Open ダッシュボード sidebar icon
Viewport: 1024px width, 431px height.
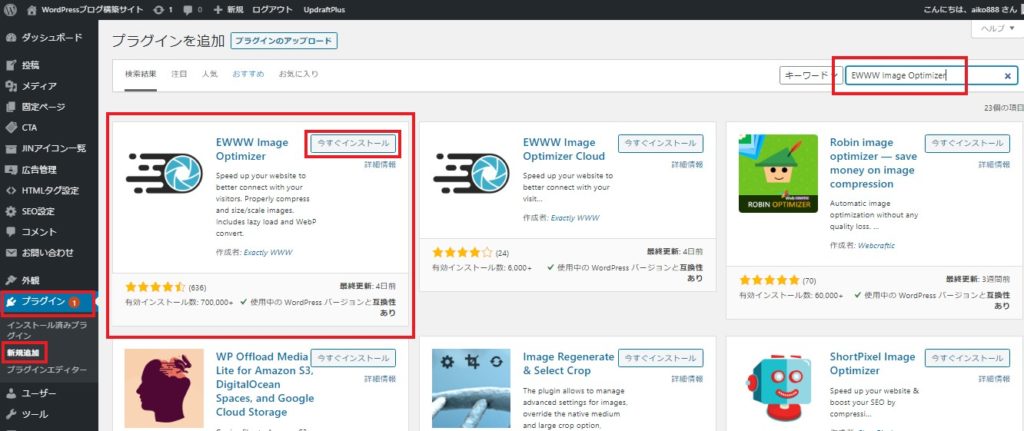click(x=10, y=38)
